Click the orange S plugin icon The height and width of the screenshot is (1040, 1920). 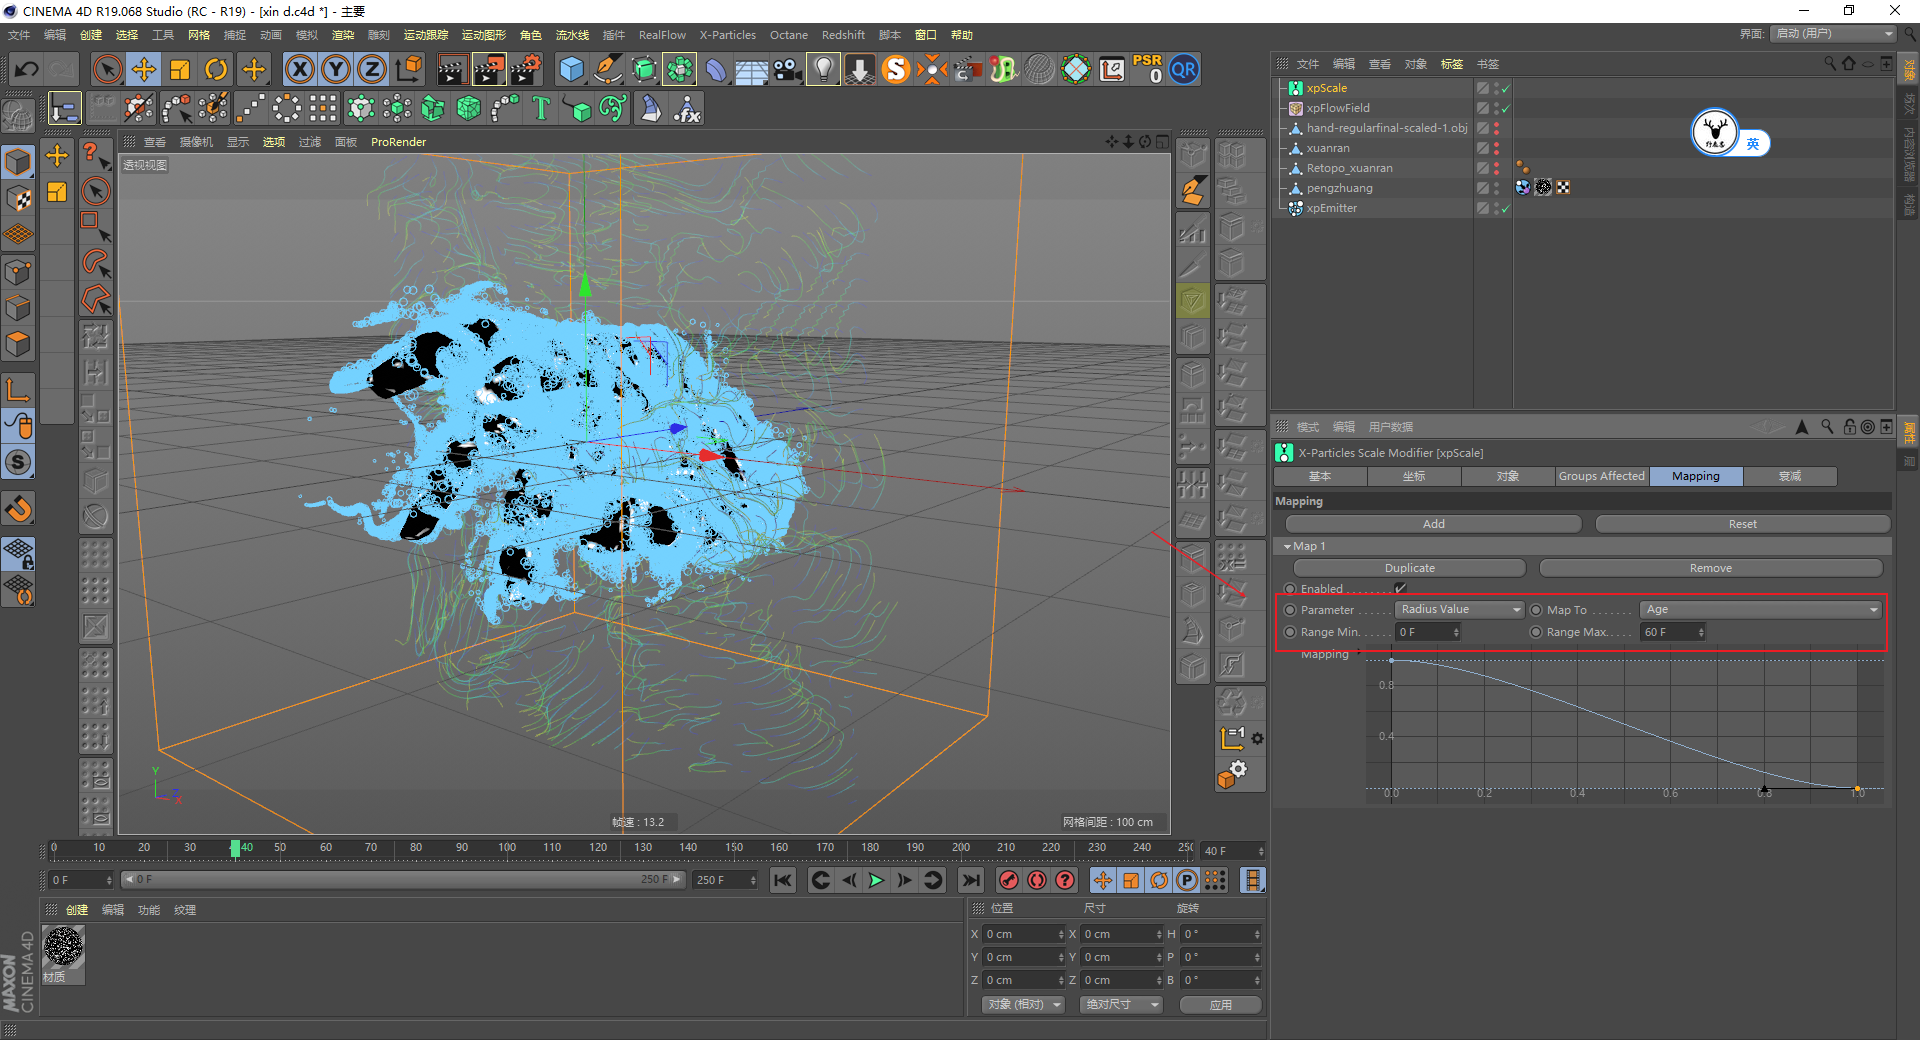tap(896, 69)
